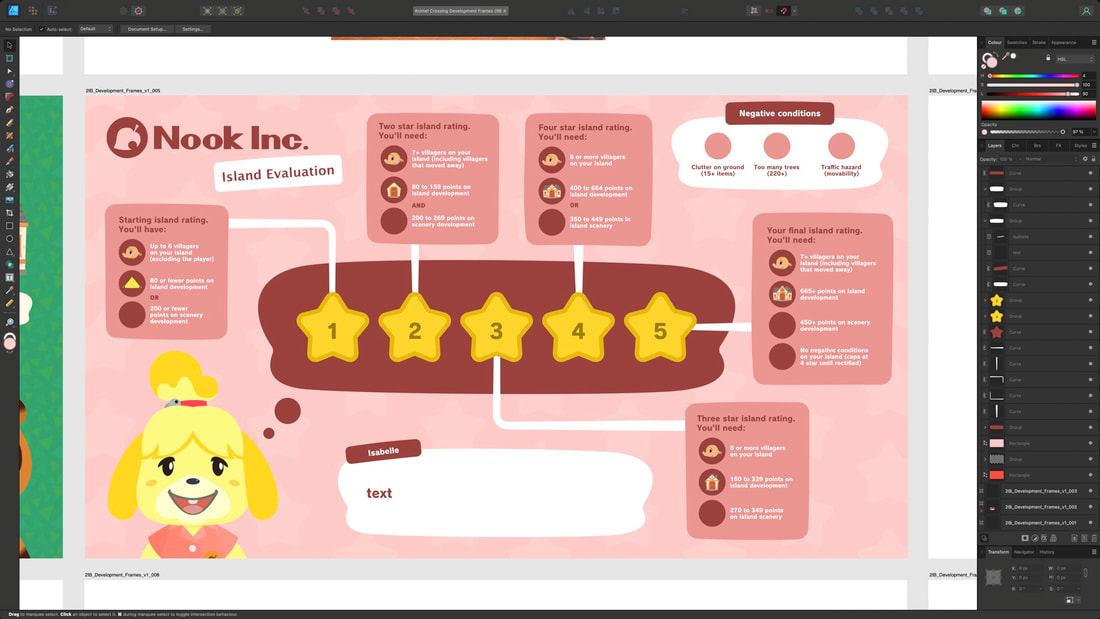Toggle the snapping magnet icon
The height and width of the screenshot is (619, 1100).
784,11
